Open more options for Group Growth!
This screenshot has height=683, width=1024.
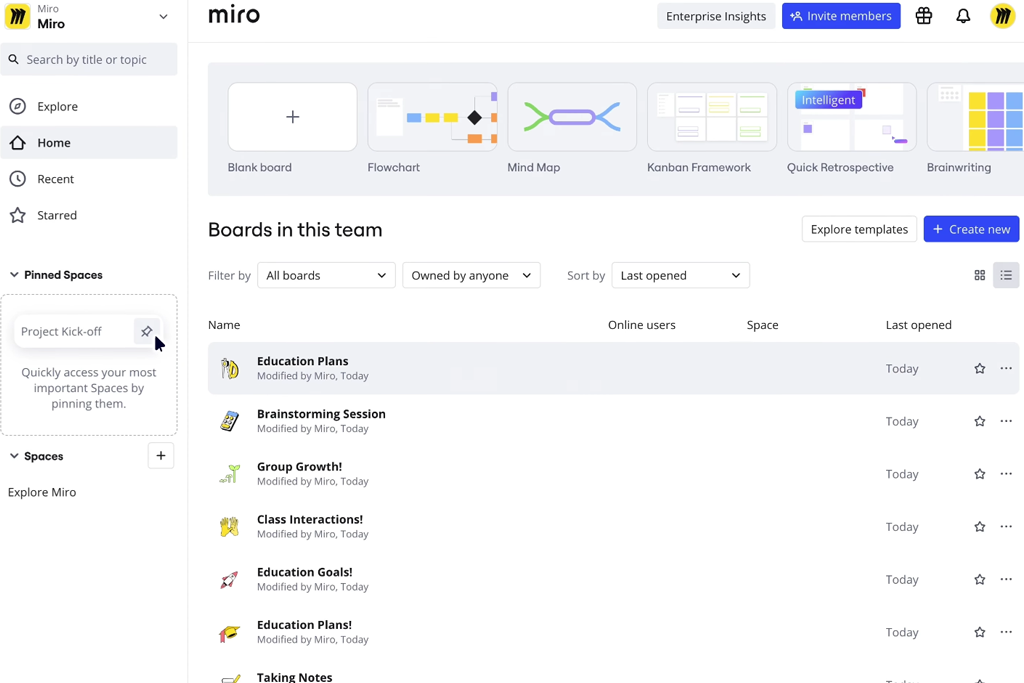[x=1006, y=474]
